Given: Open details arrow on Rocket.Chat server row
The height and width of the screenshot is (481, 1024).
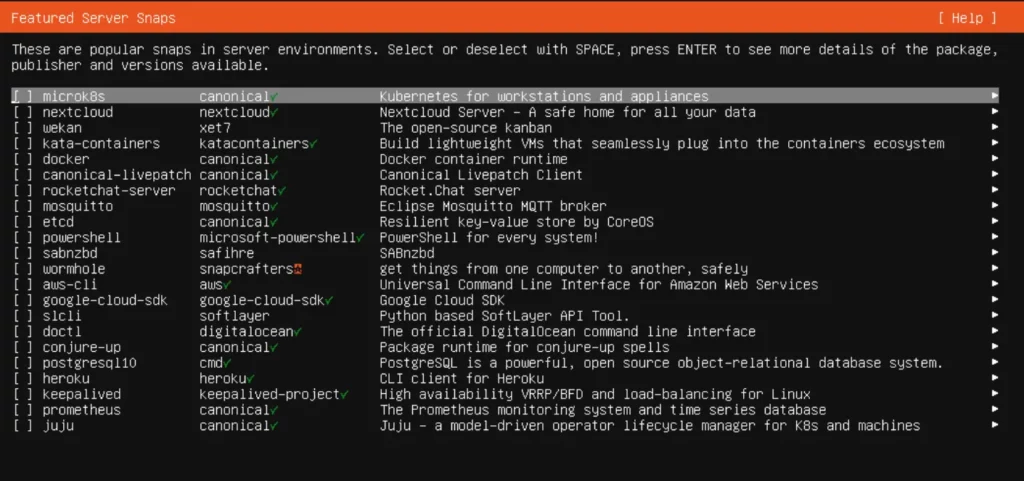Looking at the screenshot, I should [x=995, y=190].
